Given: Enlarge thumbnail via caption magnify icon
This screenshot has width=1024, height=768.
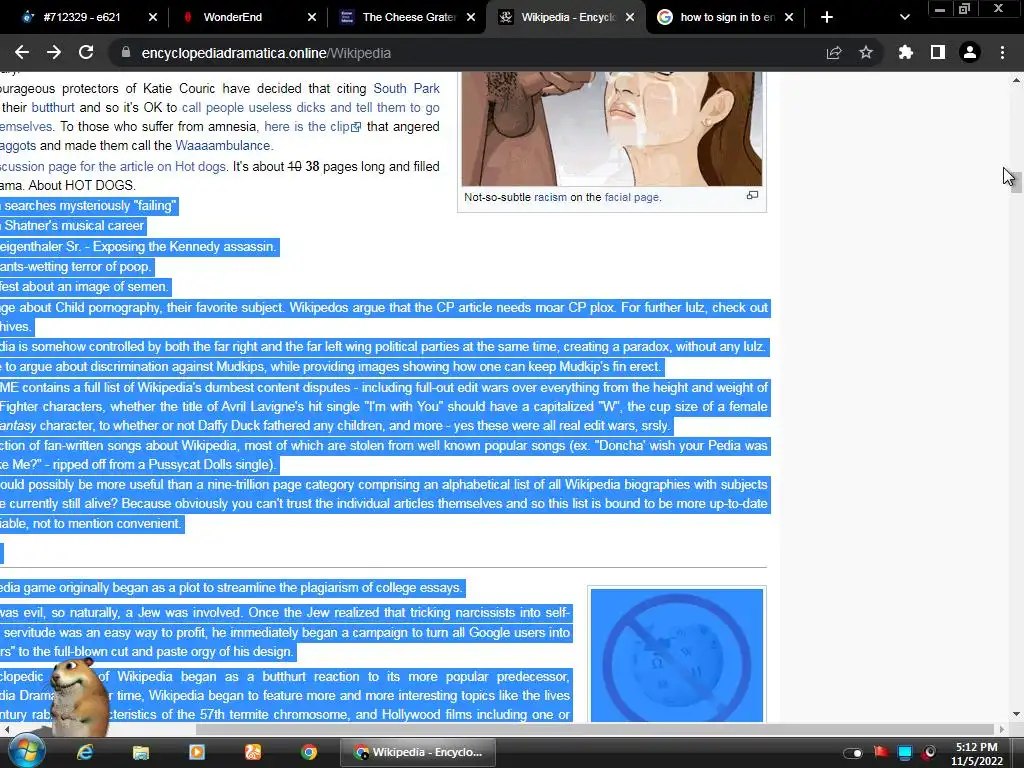Looking at the screenshot, I should click(x=752, y=195).
